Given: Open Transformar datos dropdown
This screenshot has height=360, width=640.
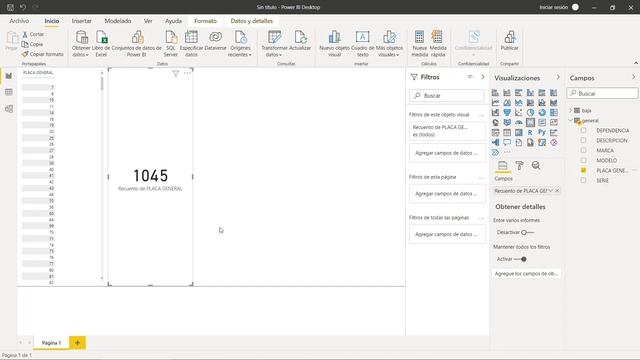Looking at the screenshot, I should pos(274,43).
